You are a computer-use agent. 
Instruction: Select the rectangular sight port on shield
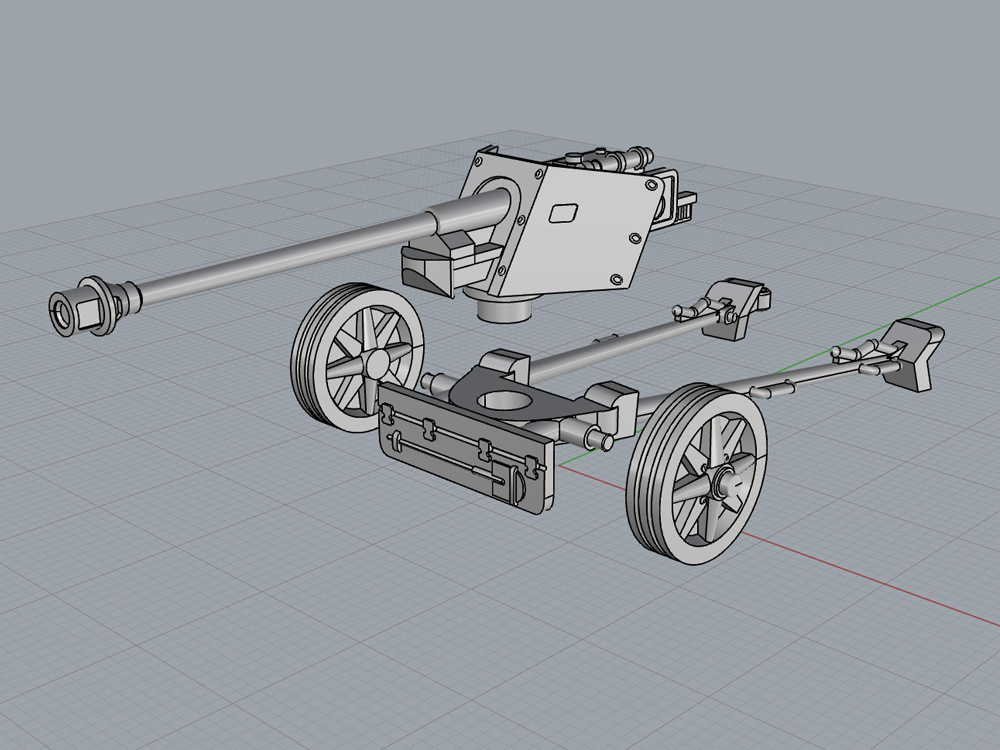pyautogui.click(x=563, y=212)
